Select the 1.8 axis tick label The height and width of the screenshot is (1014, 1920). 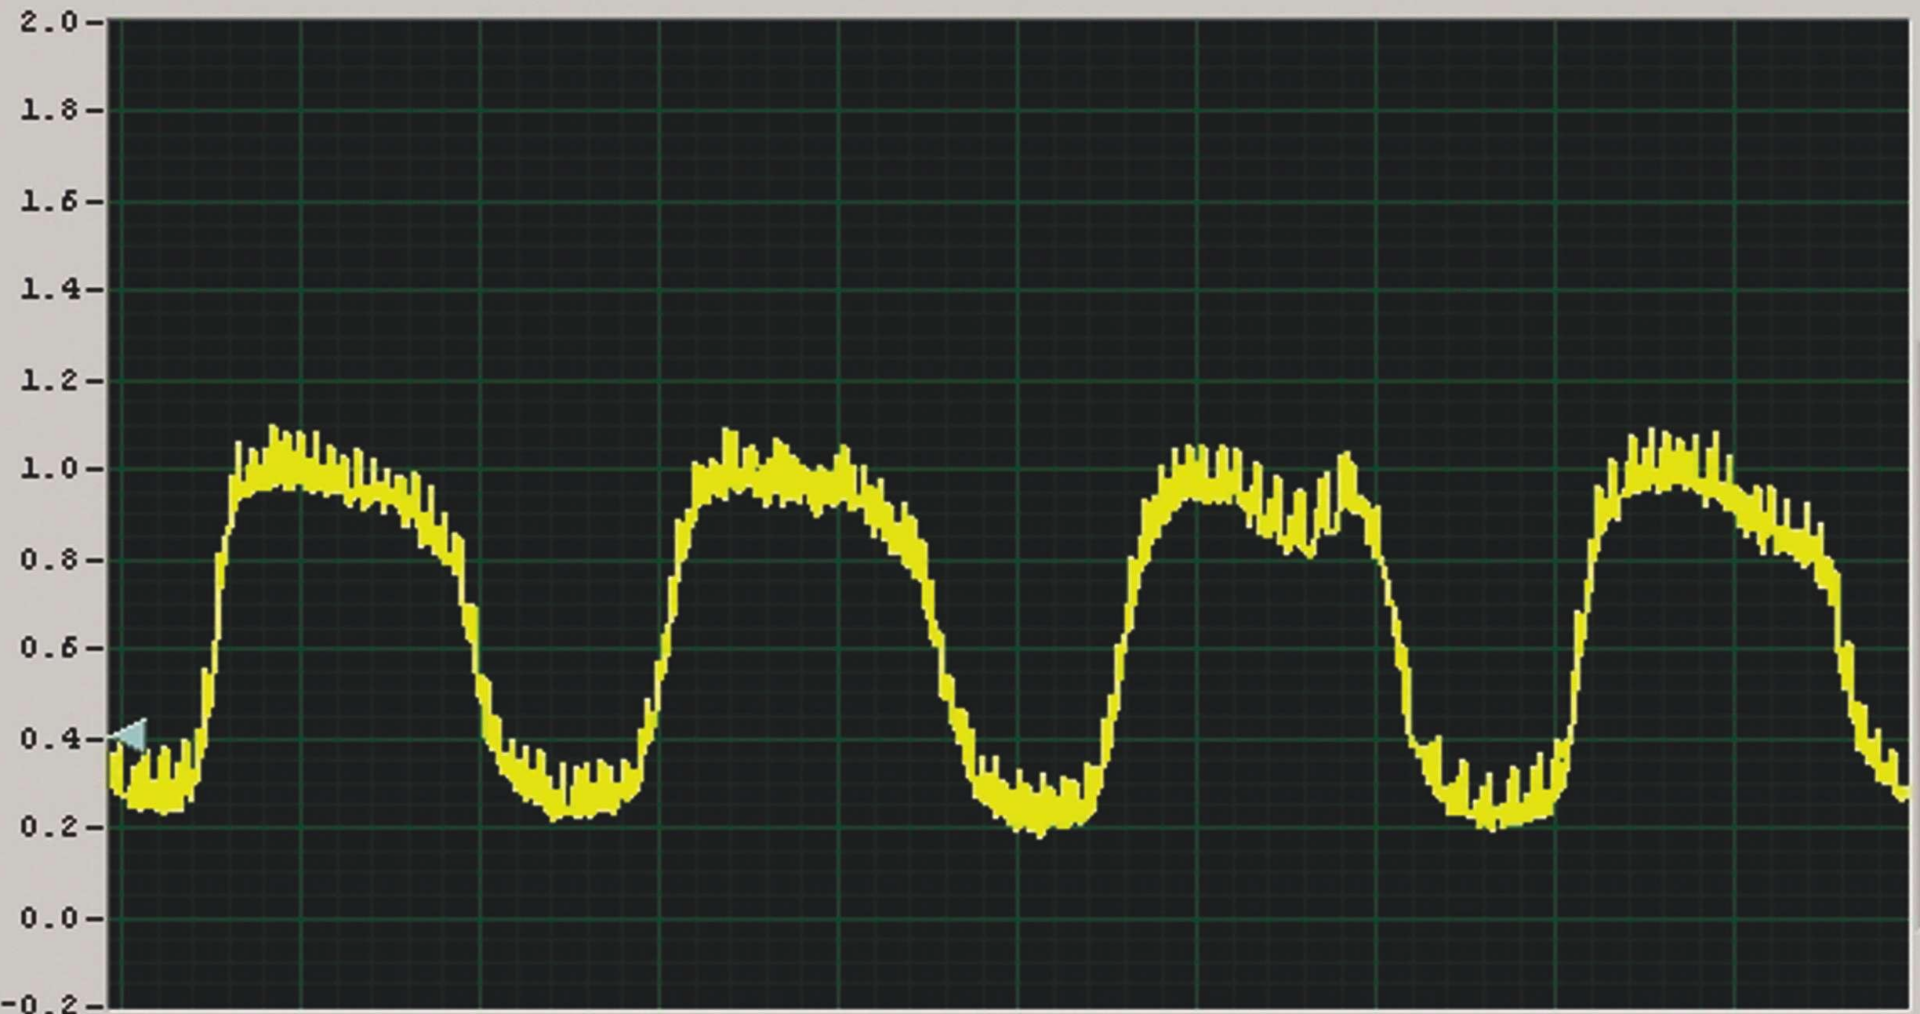pos(47,110)
